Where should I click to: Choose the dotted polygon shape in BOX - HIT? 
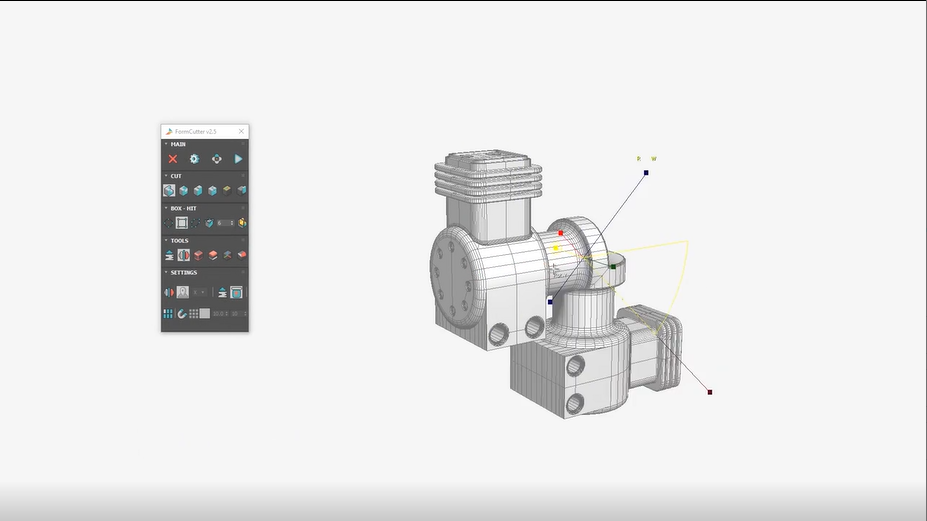(x=195, y=223)
